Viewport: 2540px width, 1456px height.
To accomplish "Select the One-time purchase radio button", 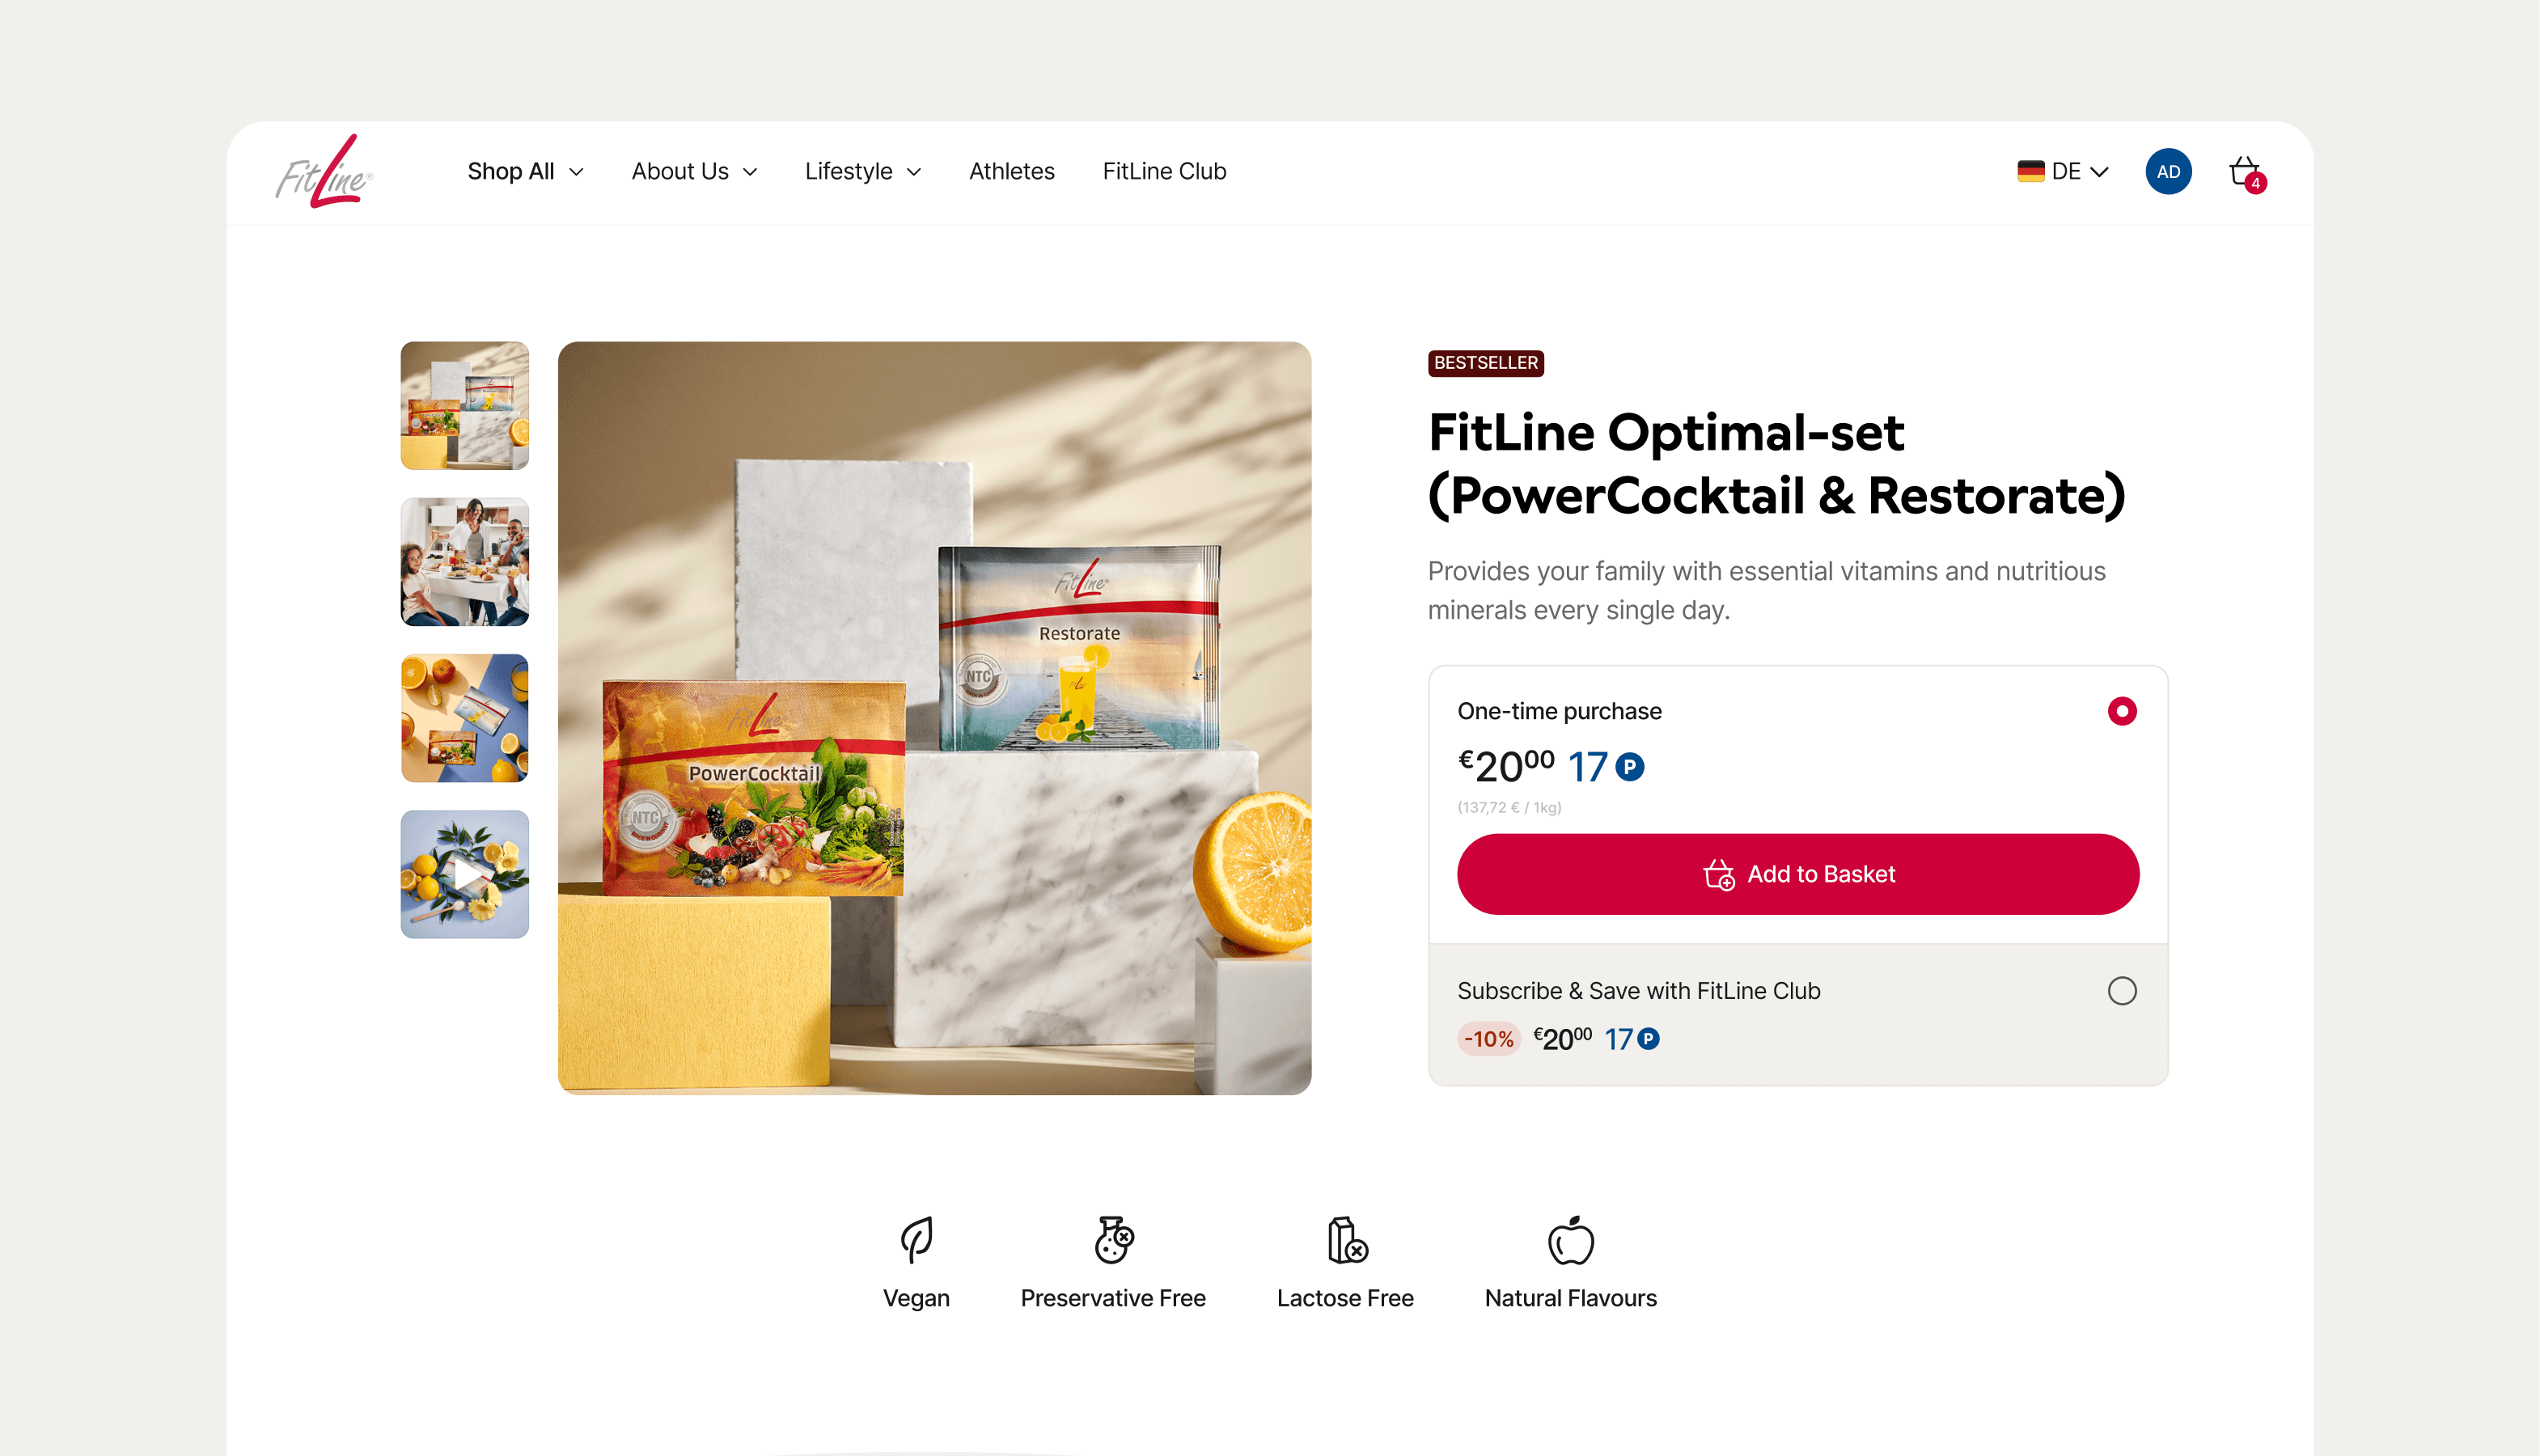I will (2122, 711).
